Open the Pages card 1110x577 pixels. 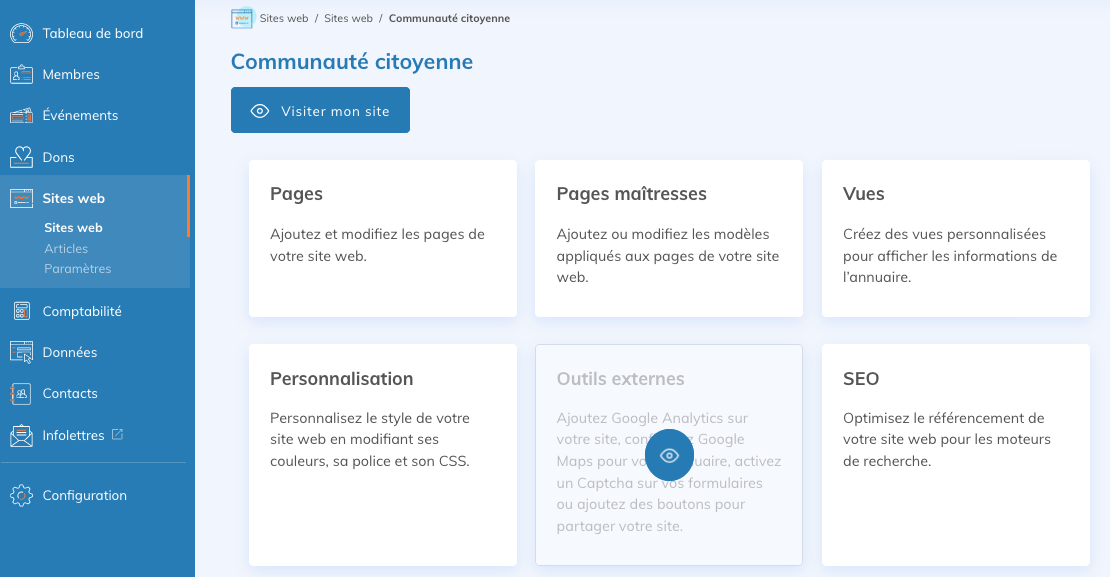382,238
